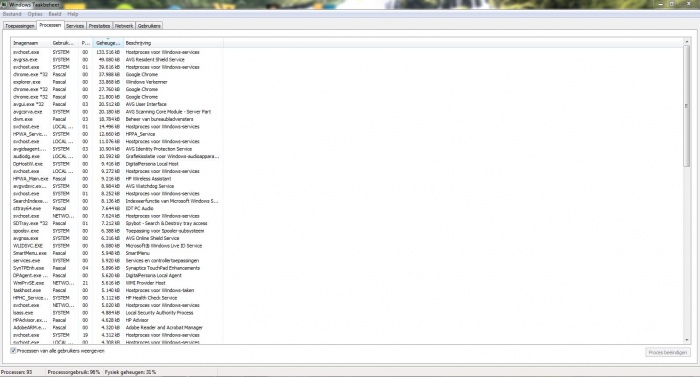Select the avgrsa.exe AVG Resident Shield row
This screenshot has width=700, height=377.
117,59
